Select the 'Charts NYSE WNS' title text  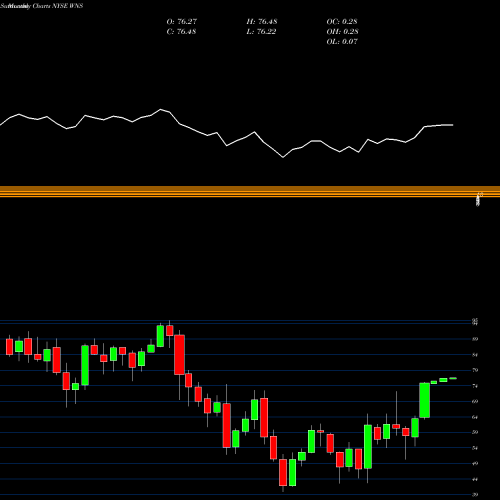pos(58,6)
